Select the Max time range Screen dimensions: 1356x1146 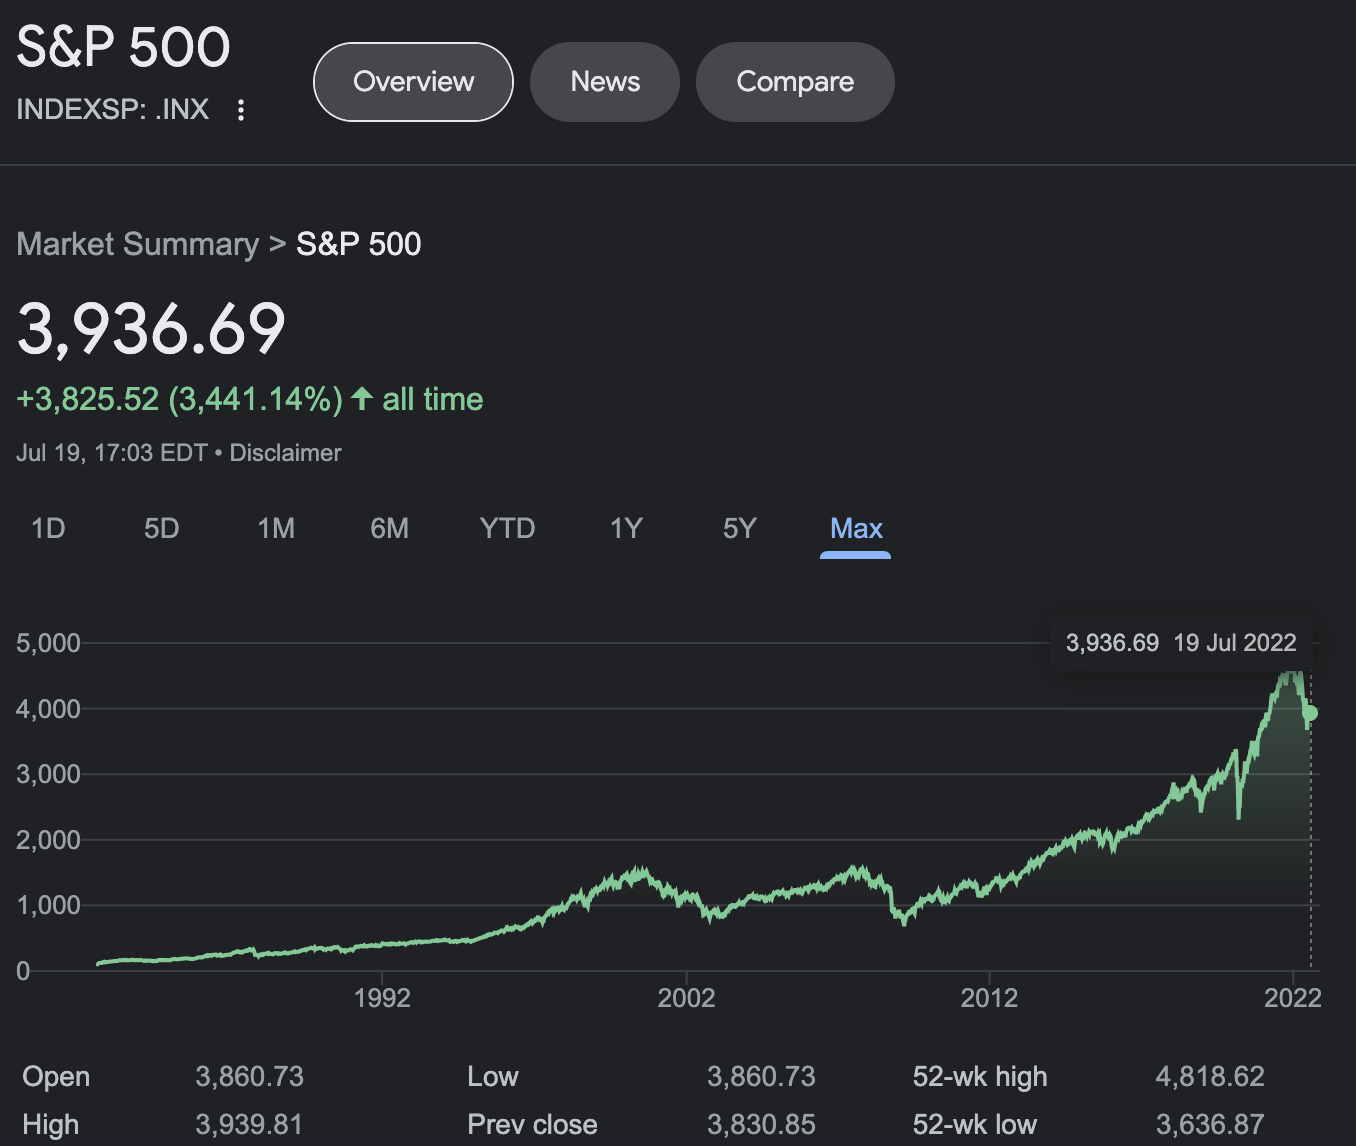pyautogui.click(x=856, y=528)
